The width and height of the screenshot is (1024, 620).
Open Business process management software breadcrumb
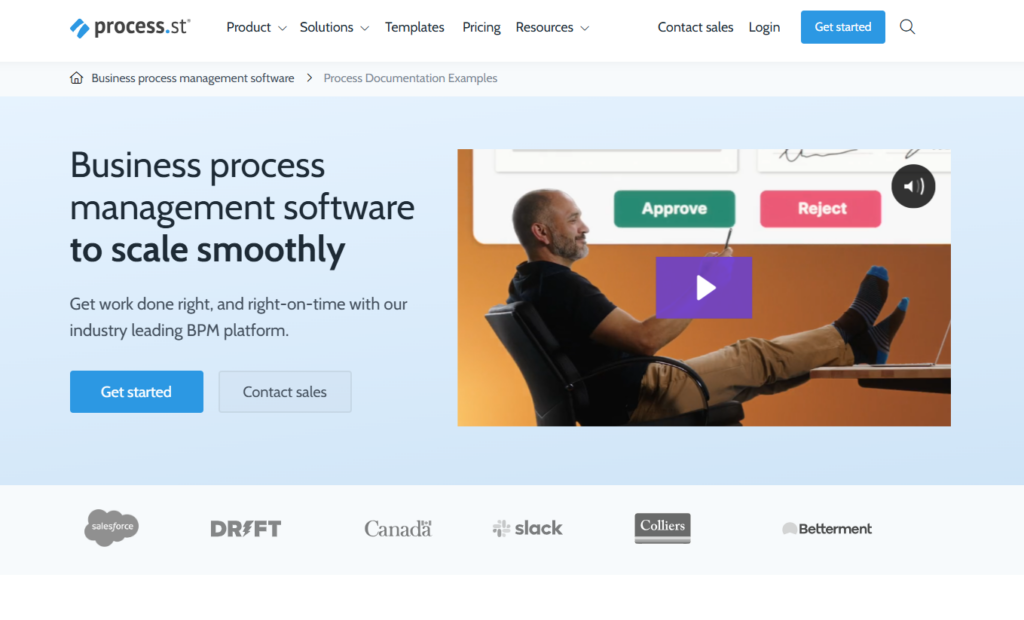[193, 78]
